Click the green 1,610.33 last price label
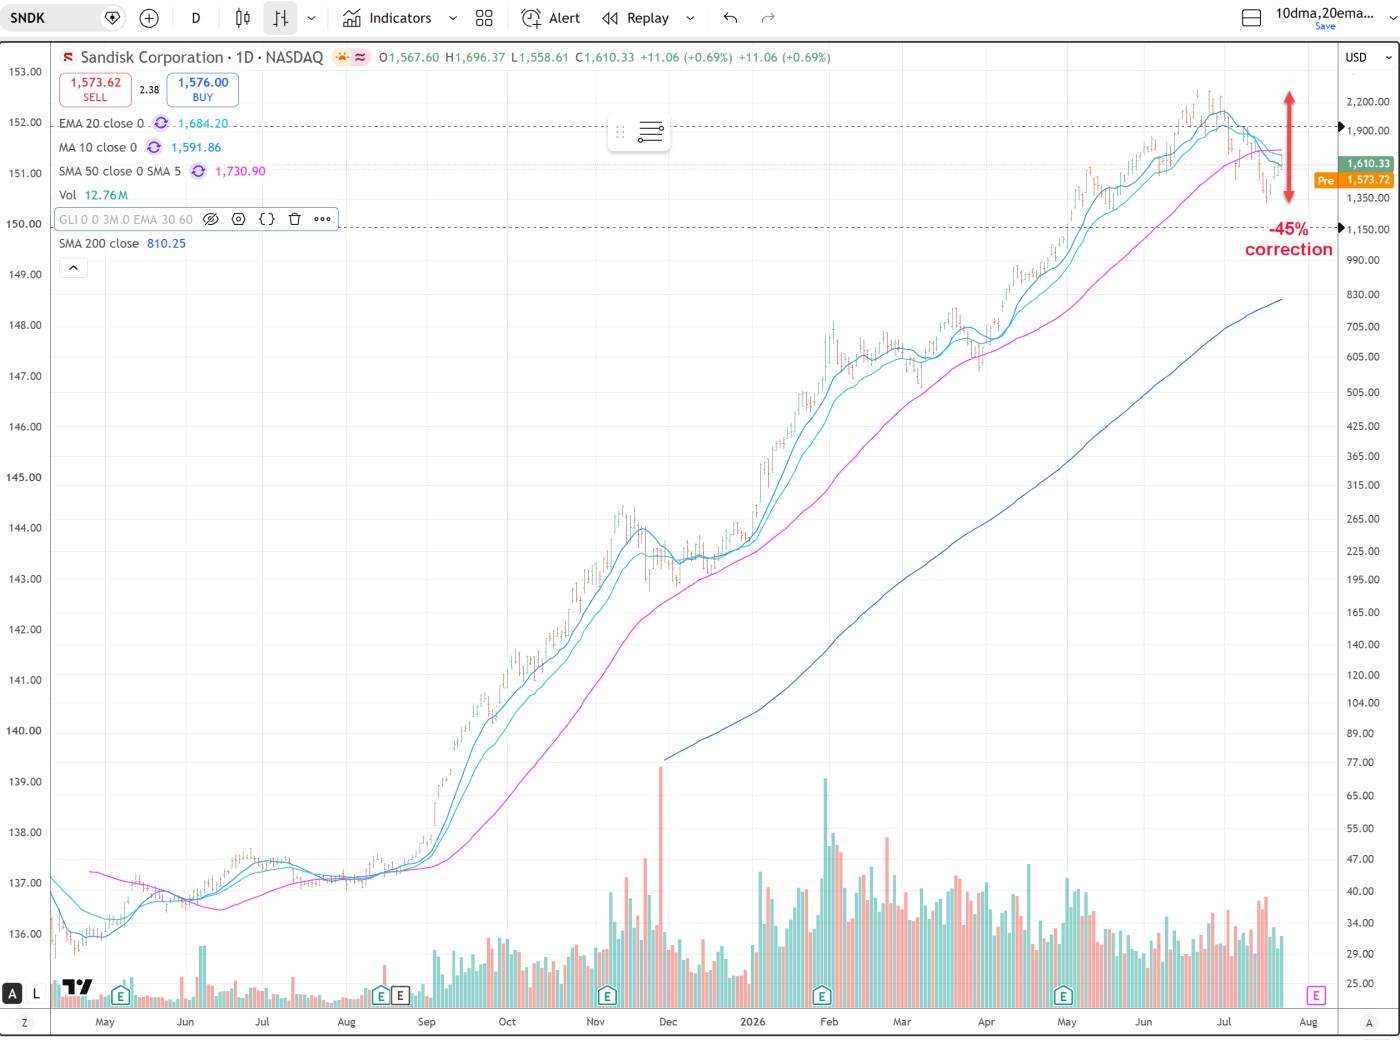The height and width of the screenshot is (1040, 1400). coord(1366,163)
